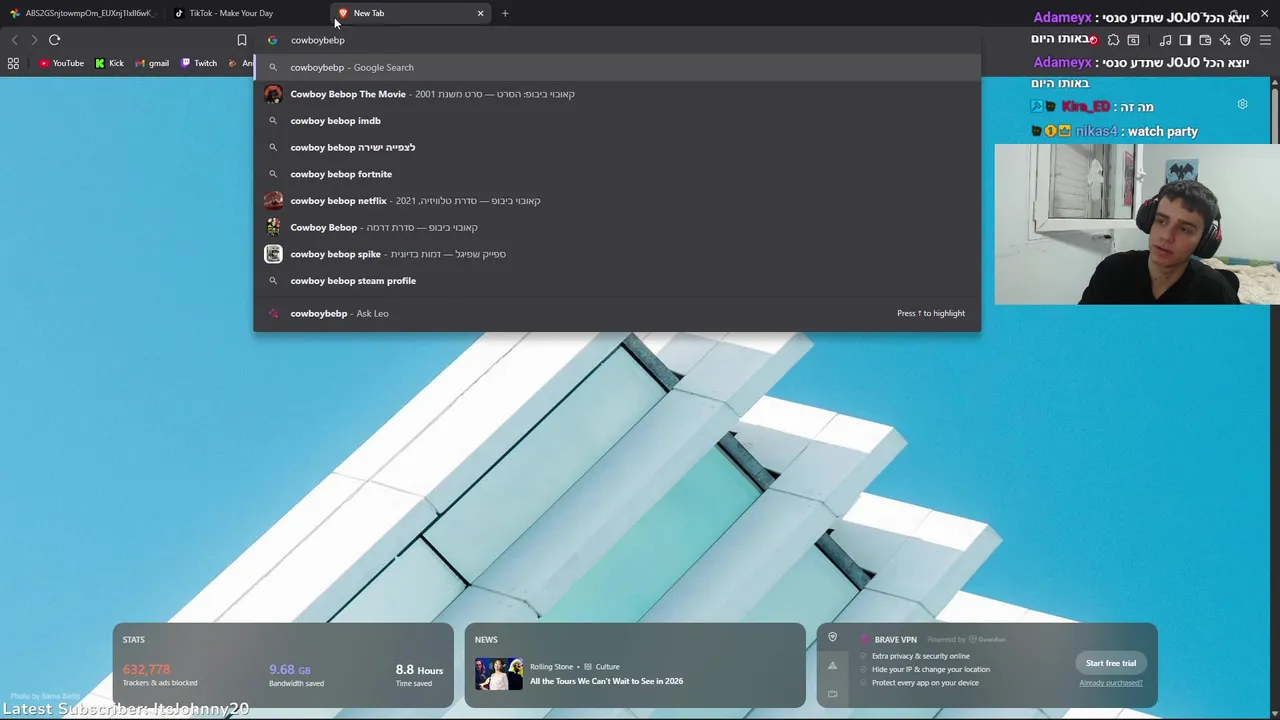This screenshot has height=720, width=1280.
Task: Choose the cowboy bebop לצפייה ישירה suggestion
Action: pos(617,147)
